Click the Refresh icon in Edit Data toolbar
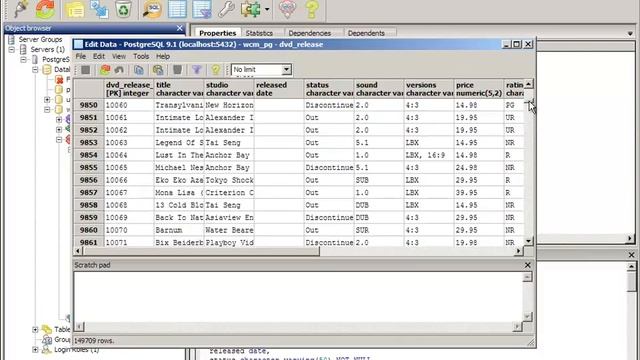 105,70
